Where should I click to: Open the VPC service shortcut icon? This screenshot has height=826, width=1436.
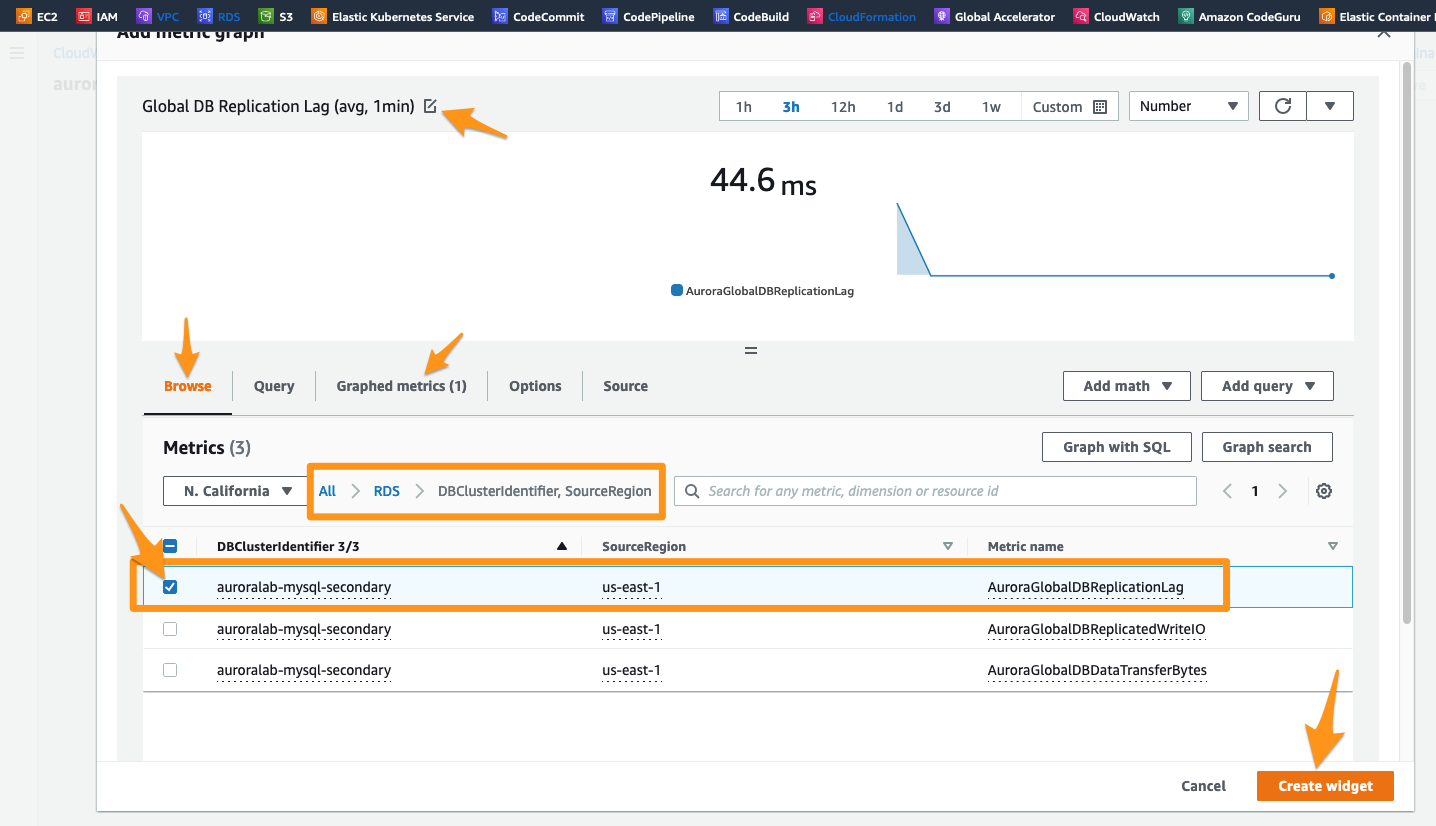point(144,16)
